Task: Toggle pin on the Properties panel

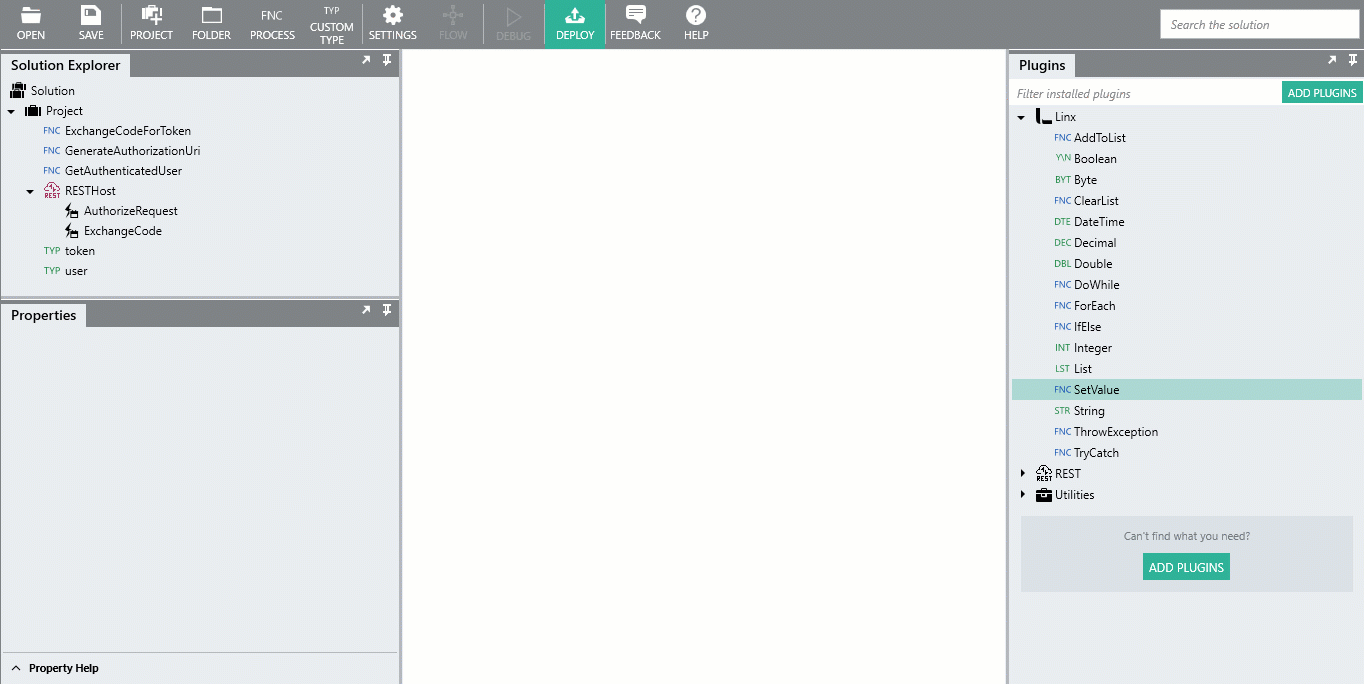Action: pyautogui.click(x=387, y=311)
